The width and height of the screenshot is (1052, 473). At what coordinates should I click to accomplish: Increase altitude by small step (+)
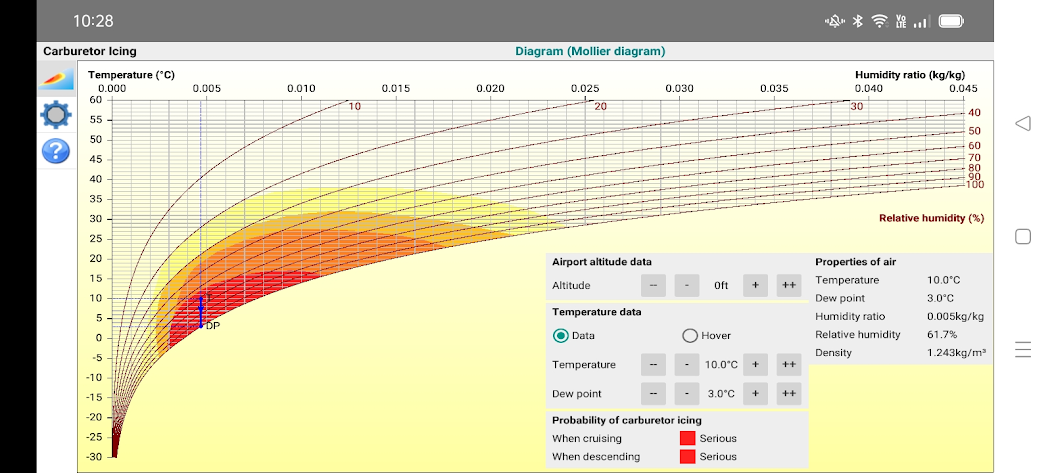coord(755,285)
